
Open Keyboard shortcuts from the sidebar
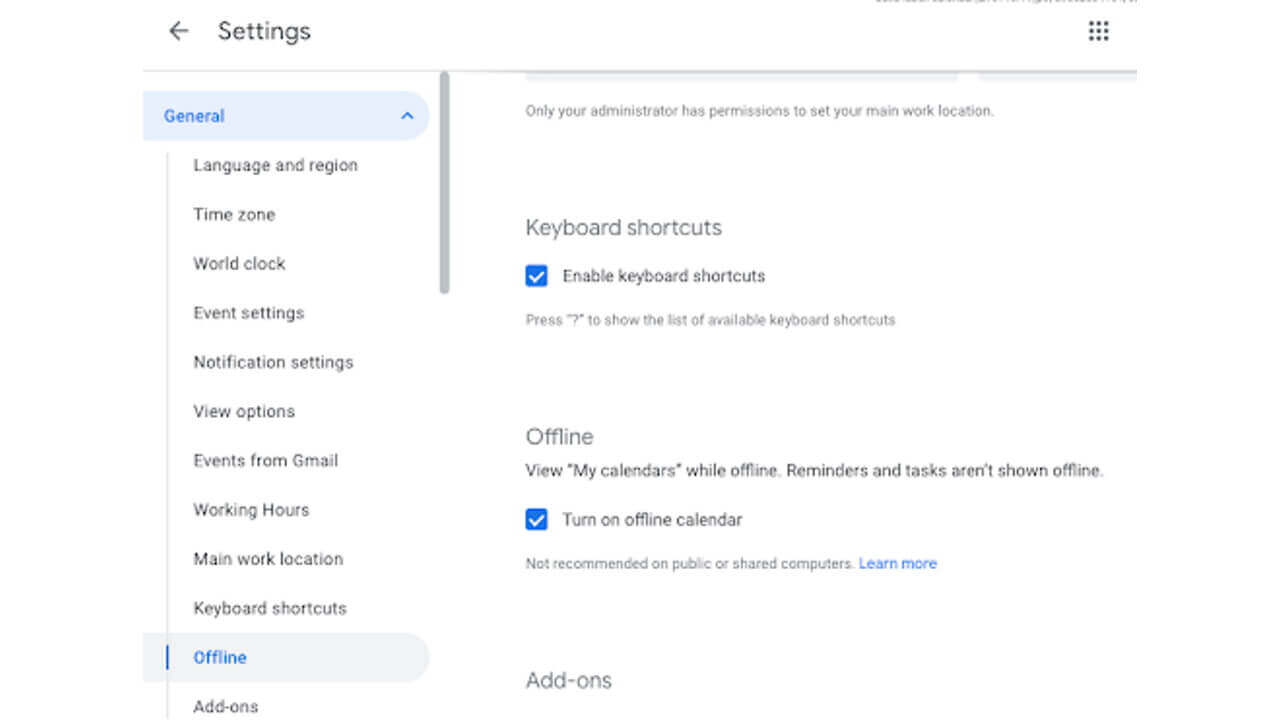click(270, 608)
